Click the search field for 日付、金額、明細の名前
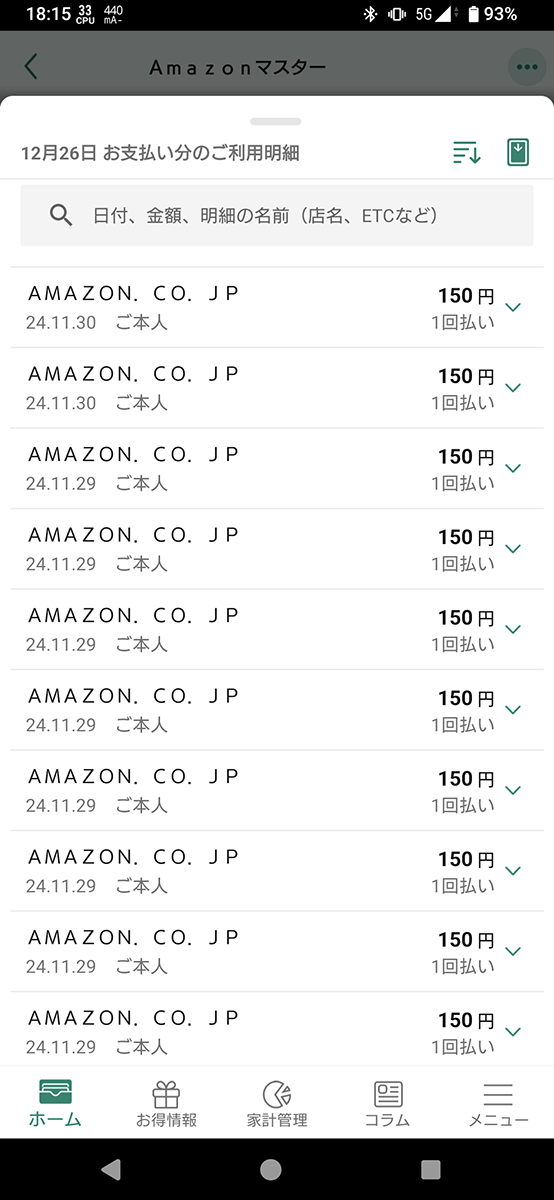 pyautogui.click(x=277, y=215)
